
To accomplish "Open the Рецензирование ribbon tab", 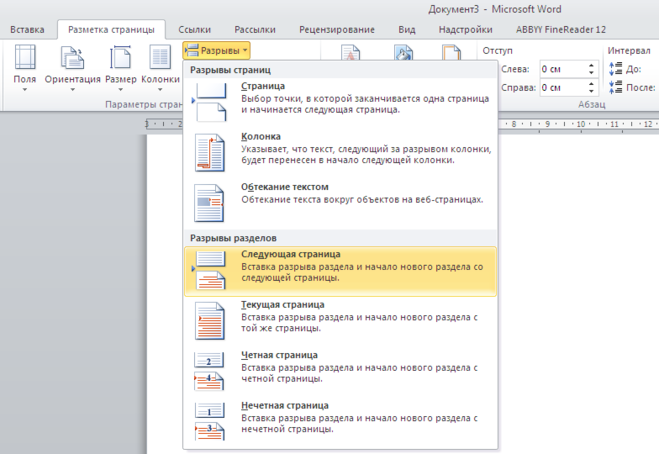I will [x=337, y=30].
